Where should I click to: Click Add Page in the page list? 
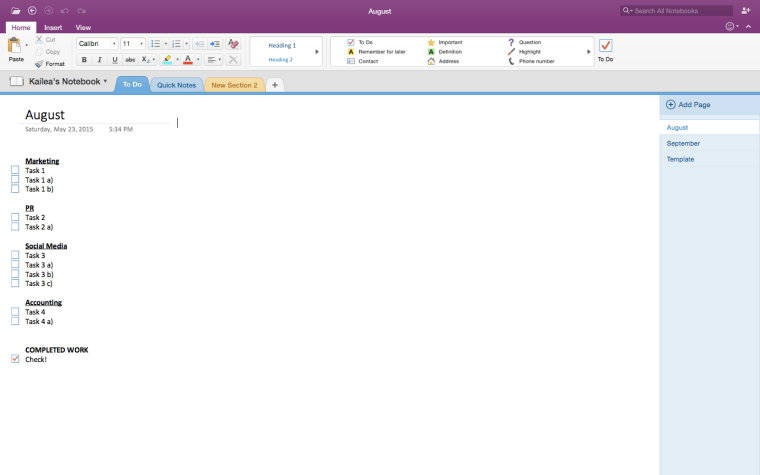(688, 104)
